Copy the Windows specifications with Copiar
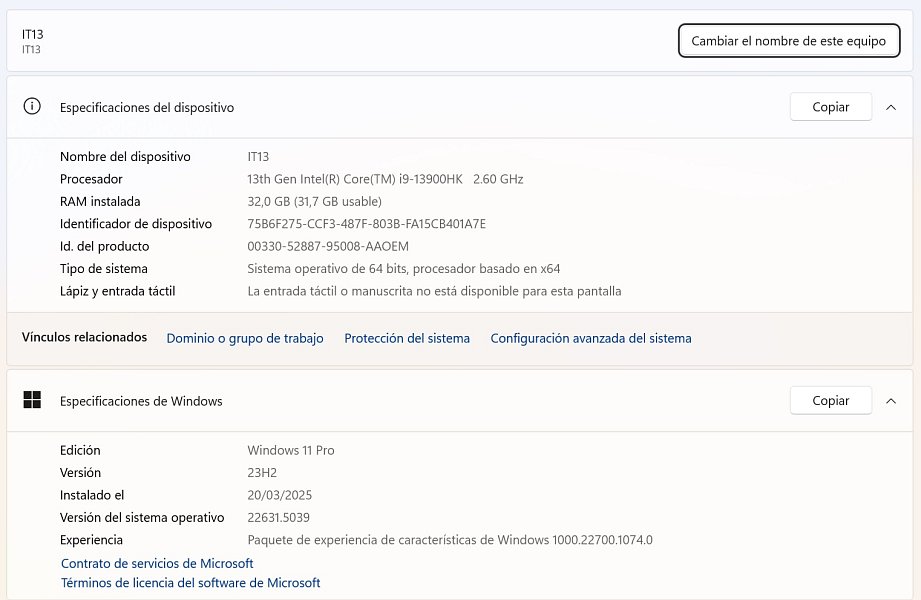 pos(831,400)
